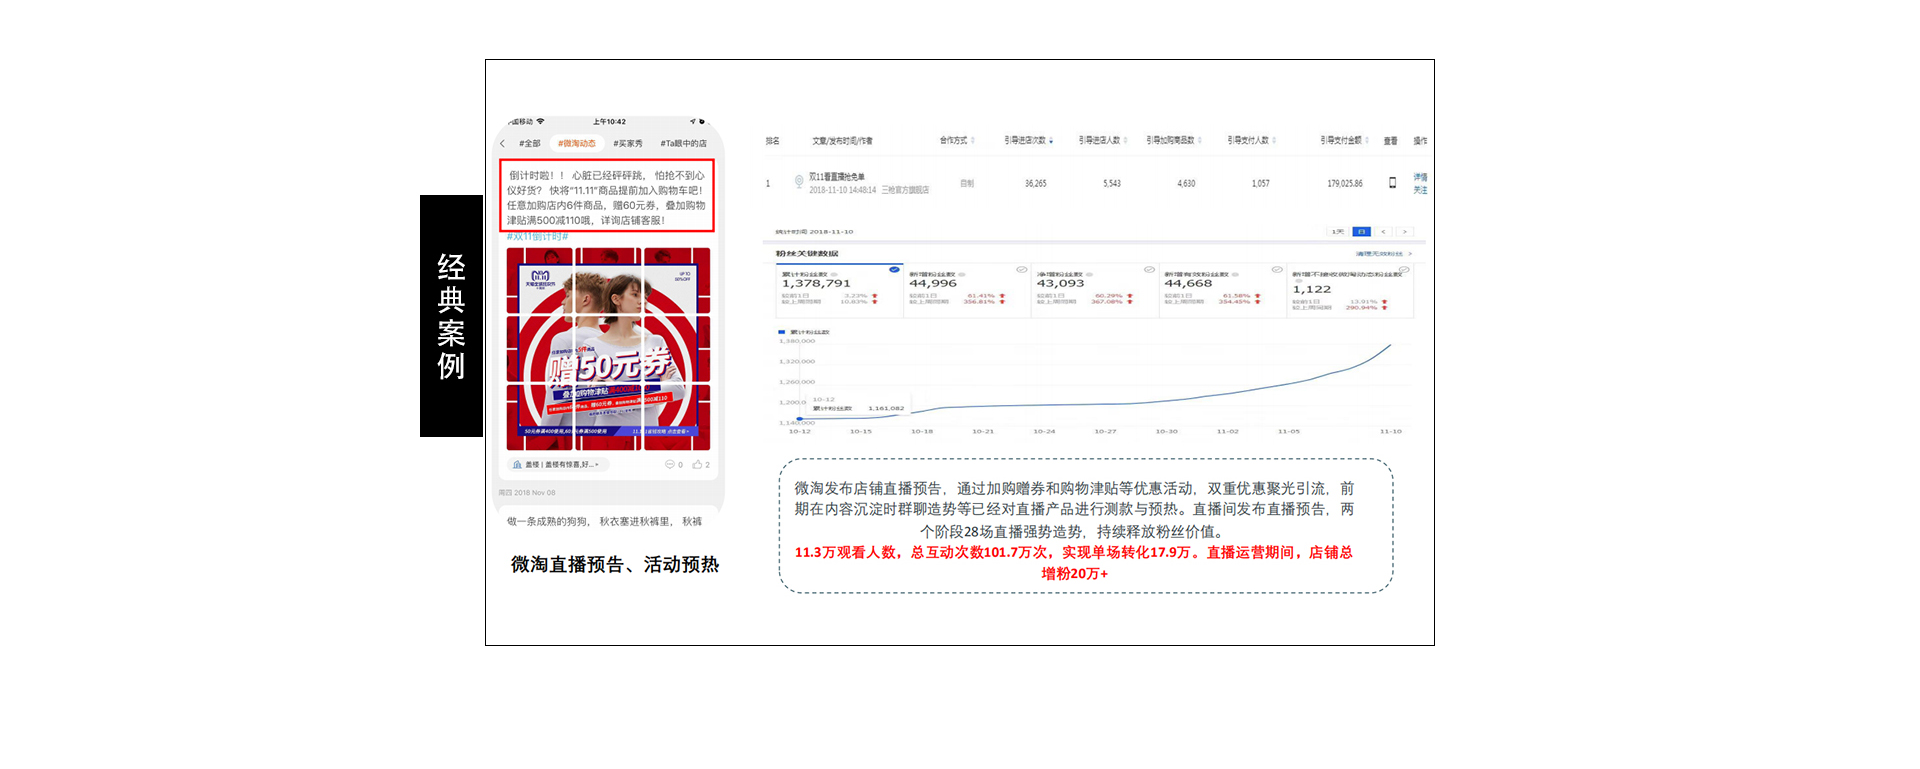Sort the table by 引导加购商品数 column
The height and width of the screenshot is (769, 1920).
click(1174, 140)
